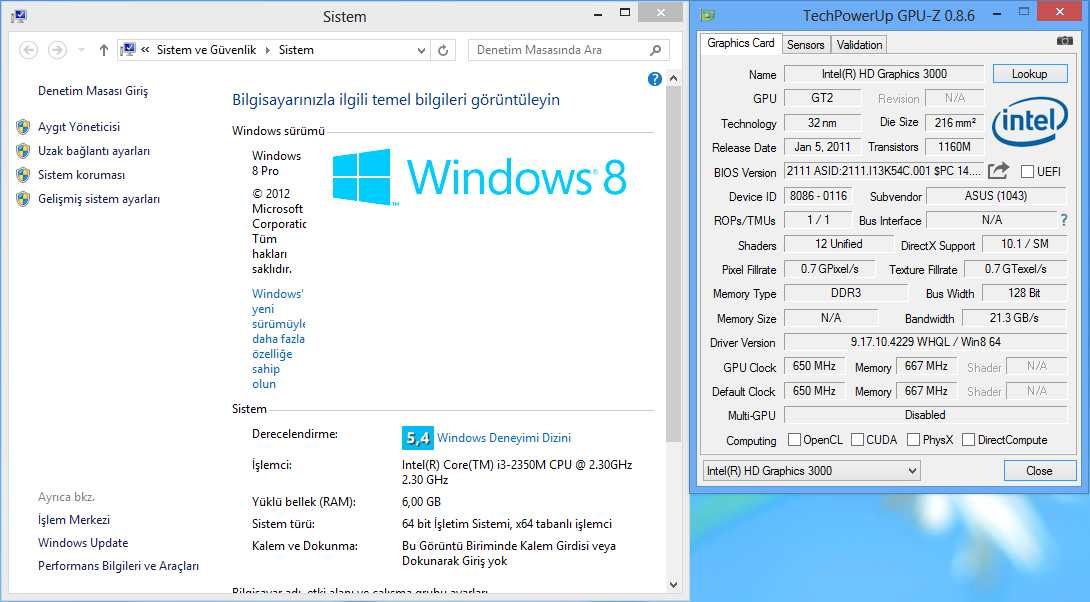Click the shield icon beside Gelişmiş sistem ayarları
Image resolution: width=1090 pixels, height=602 pixels.
click(x=23, y=199)
